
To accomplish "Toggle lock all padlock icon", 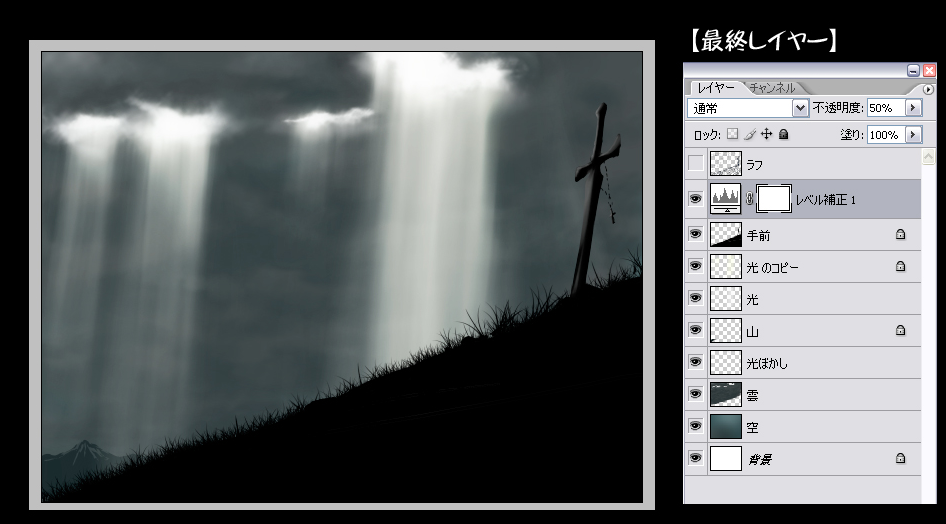I will 783,134.
